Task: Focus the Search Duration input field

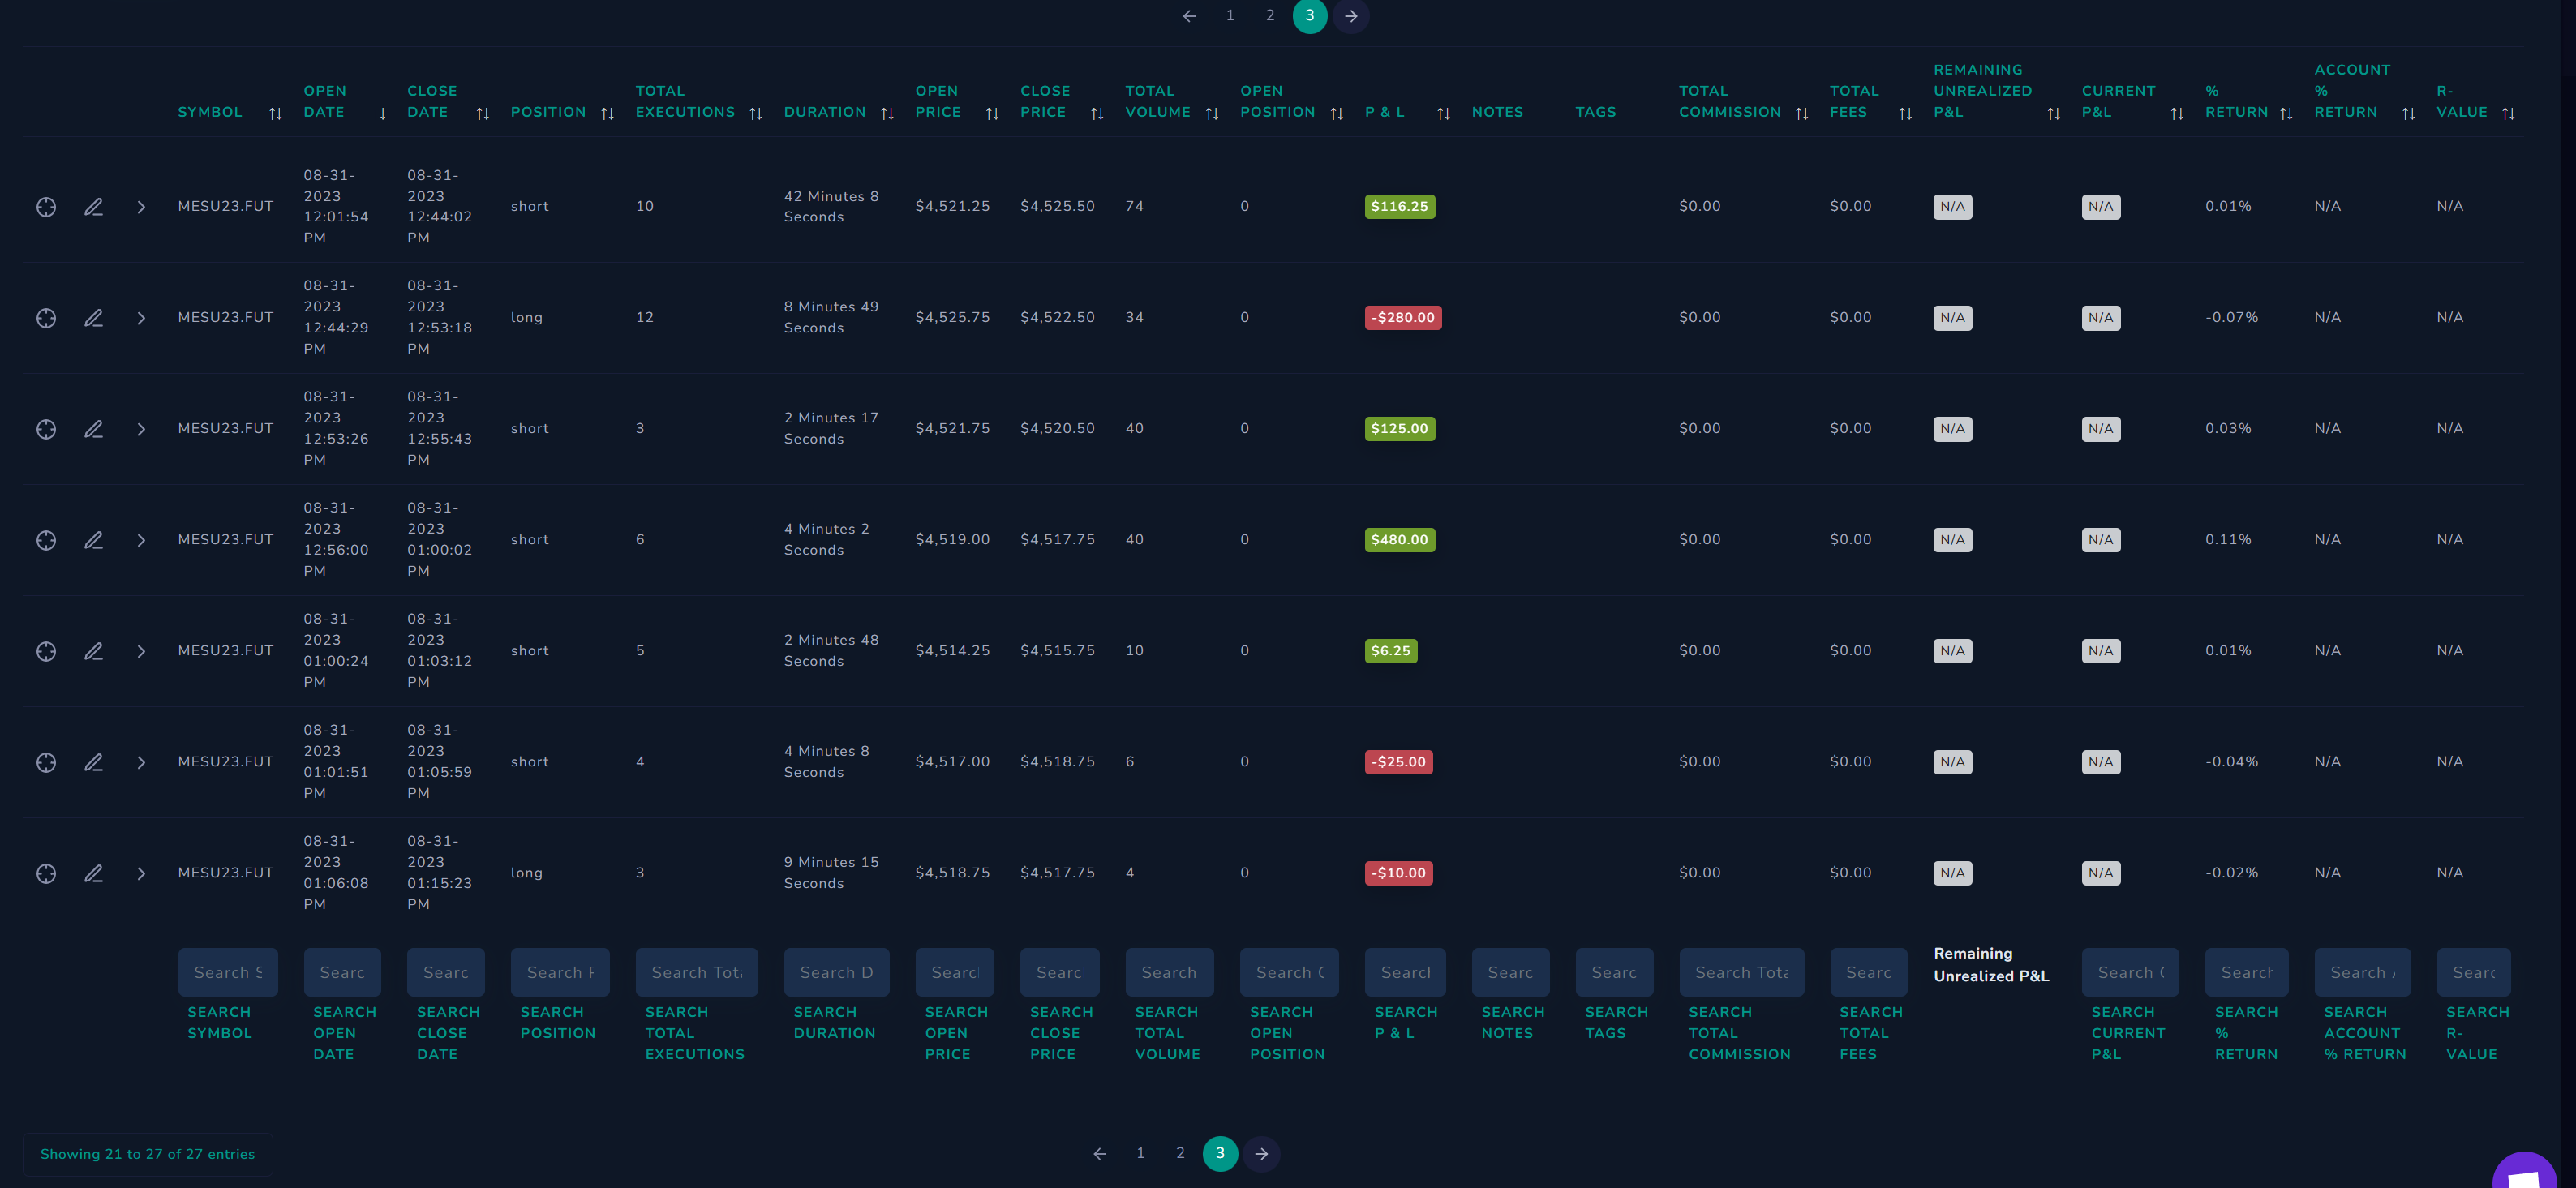Action: [x=836, y=972]
